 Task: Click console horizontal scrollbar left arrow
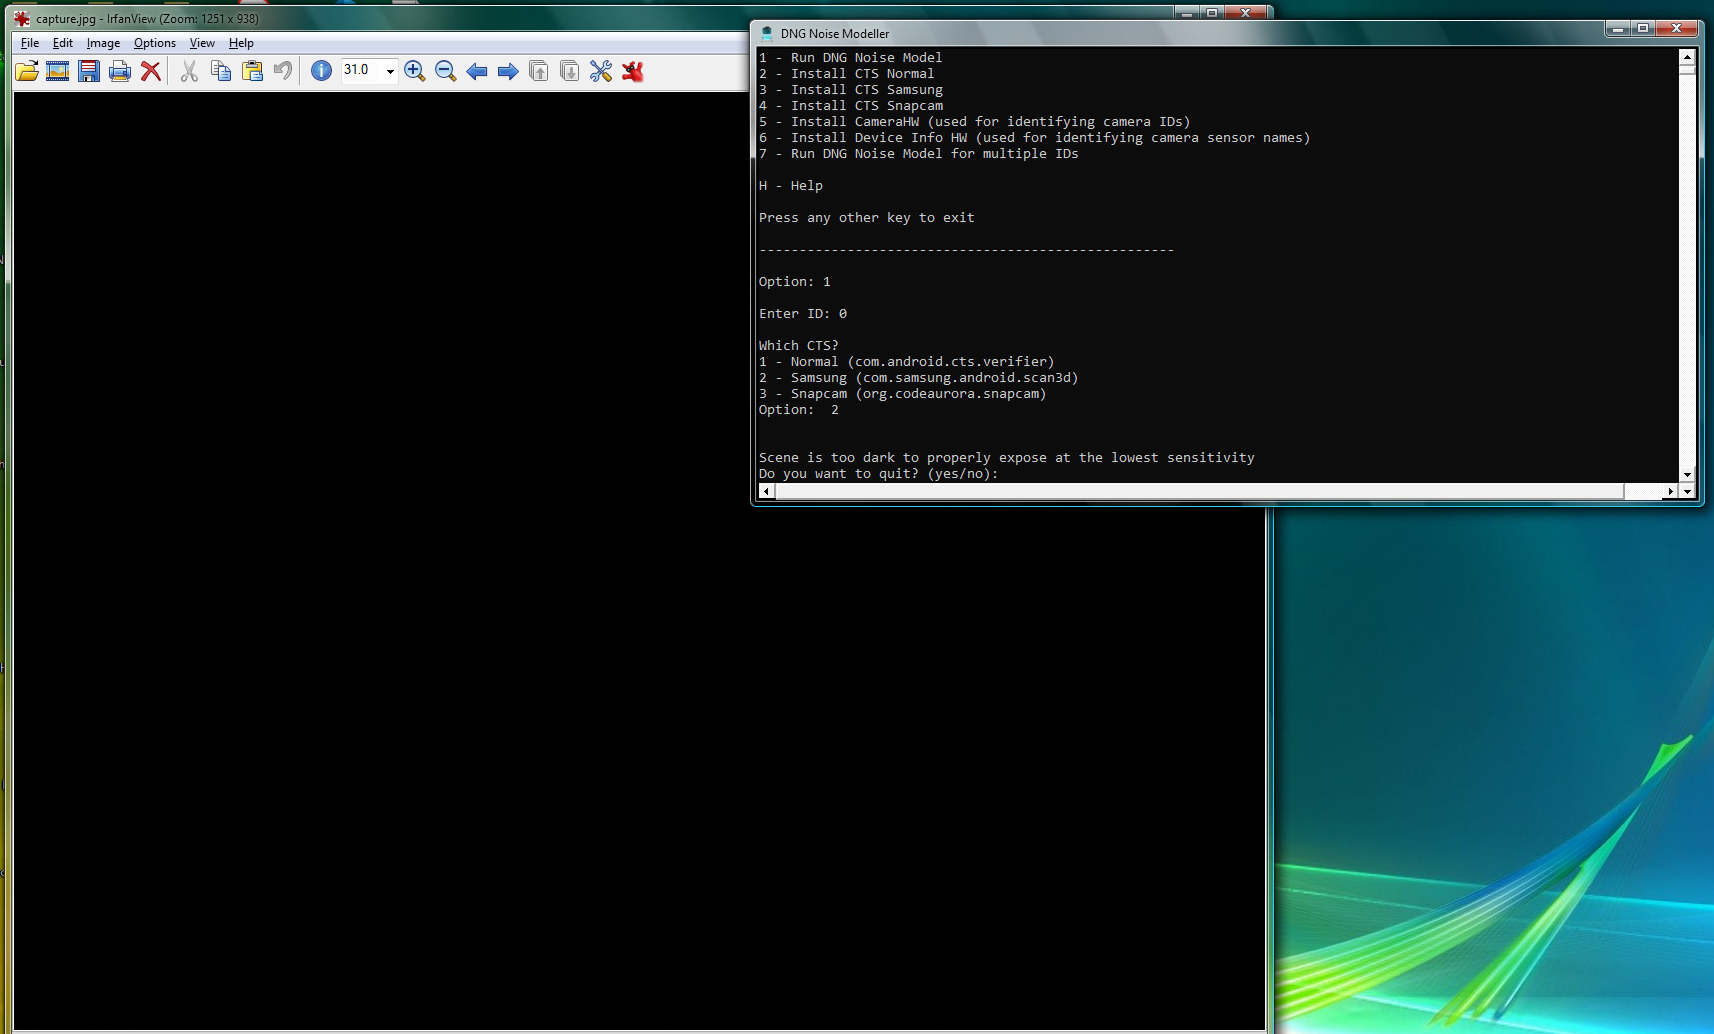[766, 491]
